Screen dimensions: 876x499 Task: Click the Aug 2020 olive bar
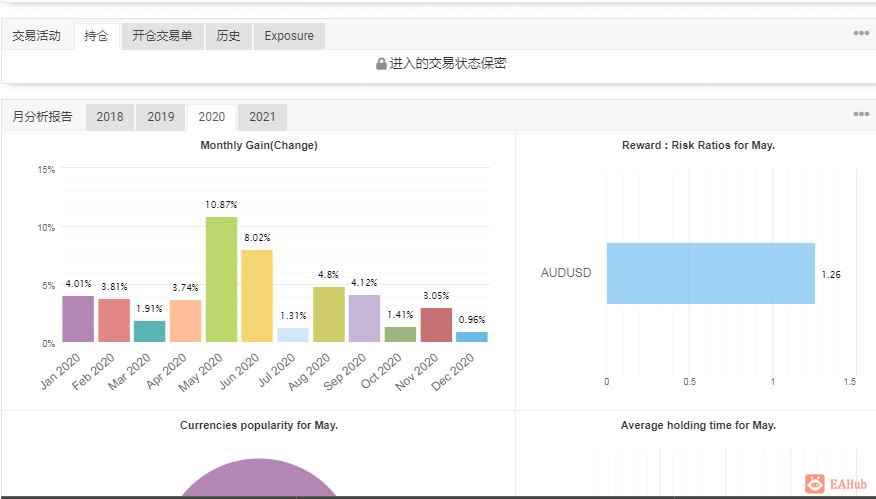[328, 314]
